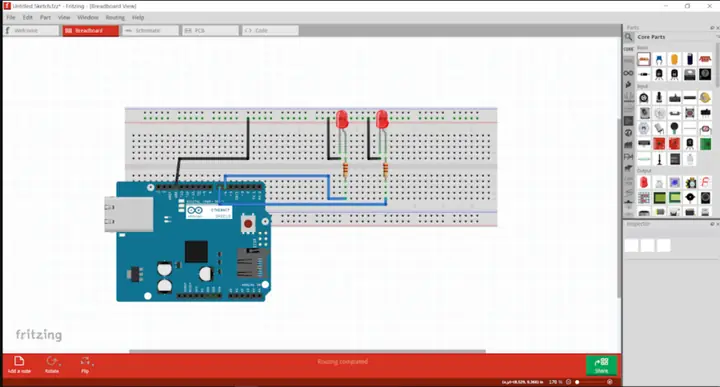Float the Parts panel with undock icon
Viewport: 720px width, 387px height.
click(712, 28)
